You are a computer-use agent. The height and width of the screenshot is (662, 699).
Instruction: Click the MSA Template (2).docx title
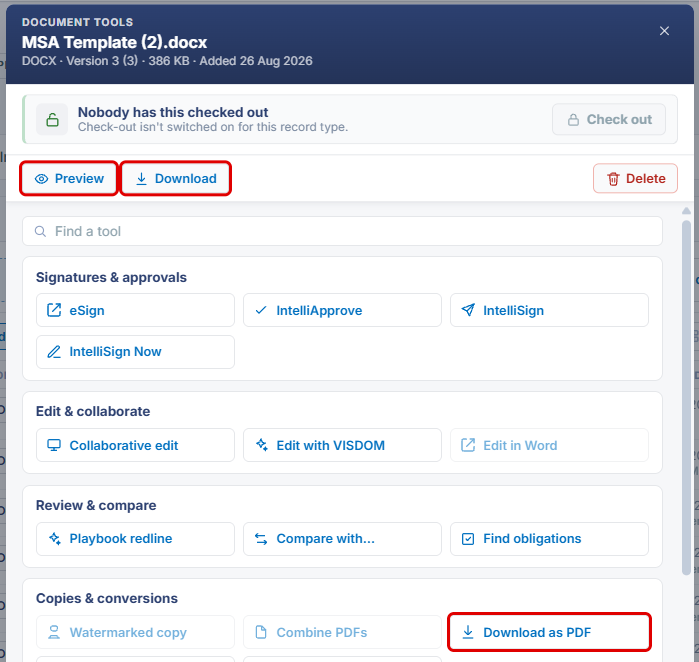tap(115, 42)
